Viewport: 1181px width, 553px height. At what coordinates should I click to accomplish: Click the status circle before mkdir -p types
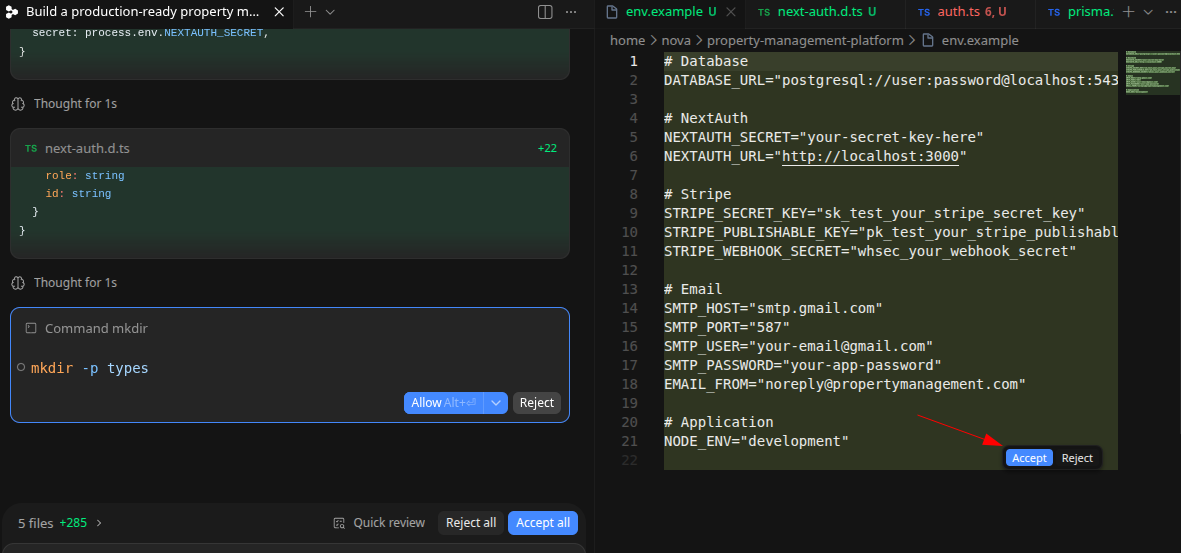click(21, 368)
